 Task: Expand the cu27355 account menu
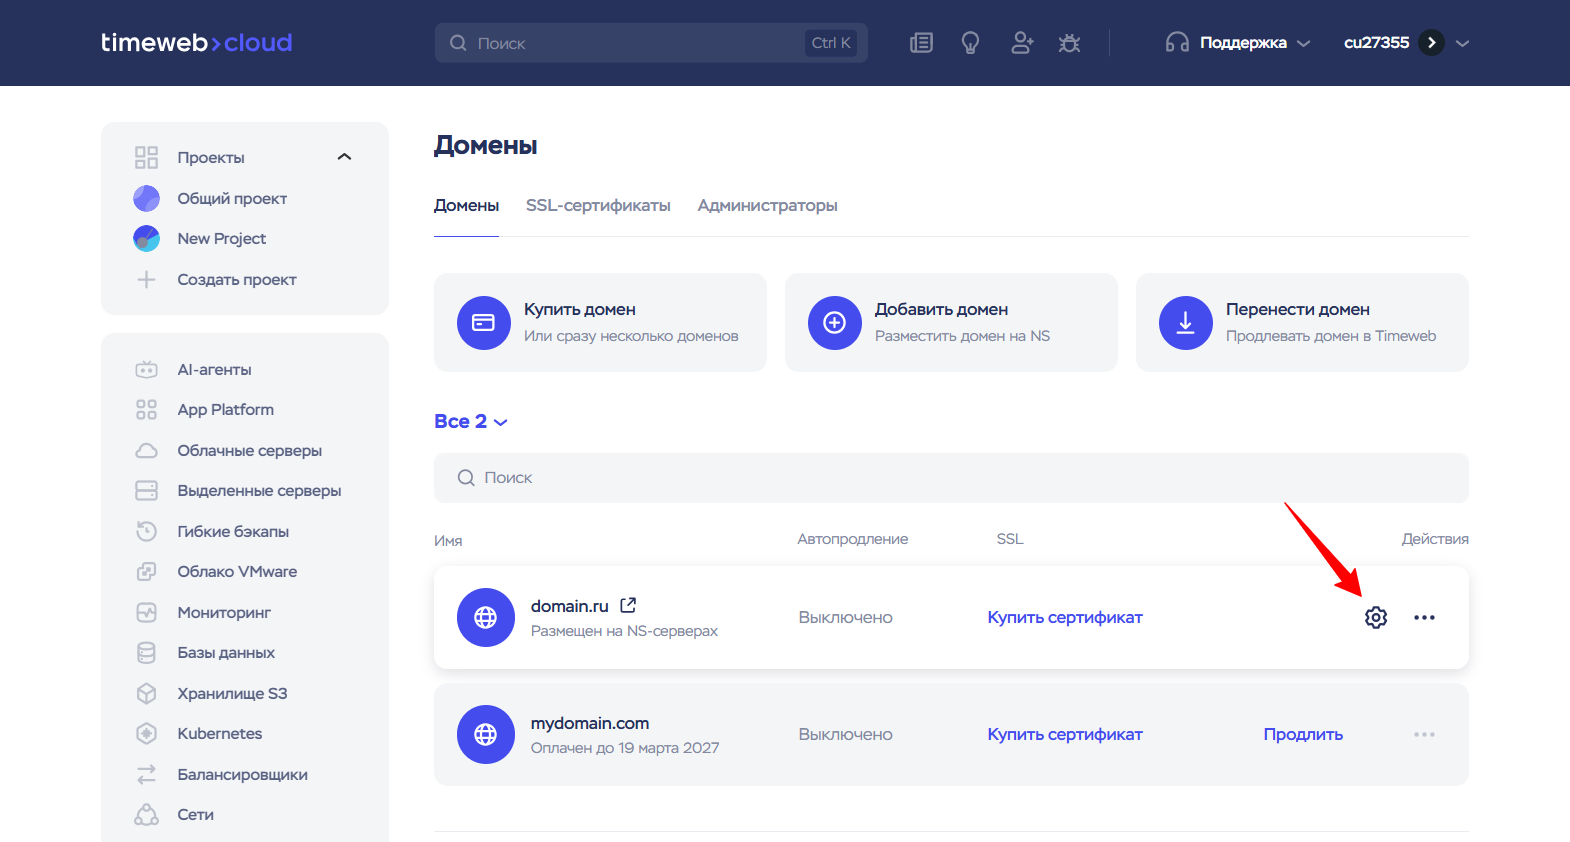1462,43
